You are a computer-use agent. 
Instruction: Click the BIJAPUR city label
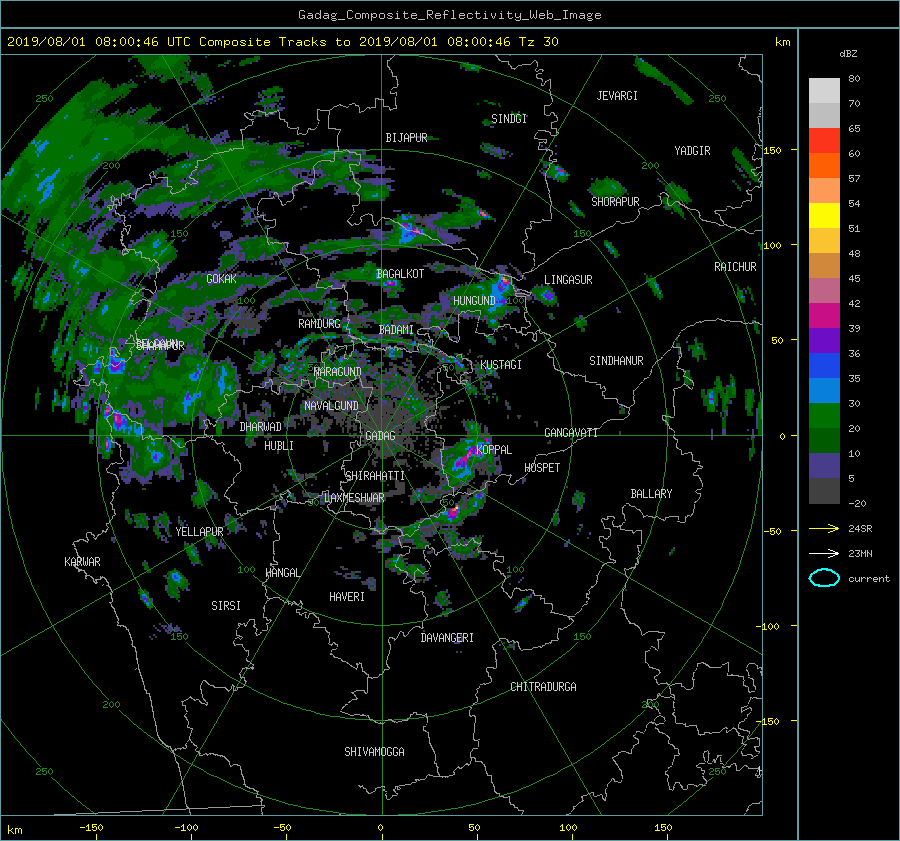(x=406, y=138)
